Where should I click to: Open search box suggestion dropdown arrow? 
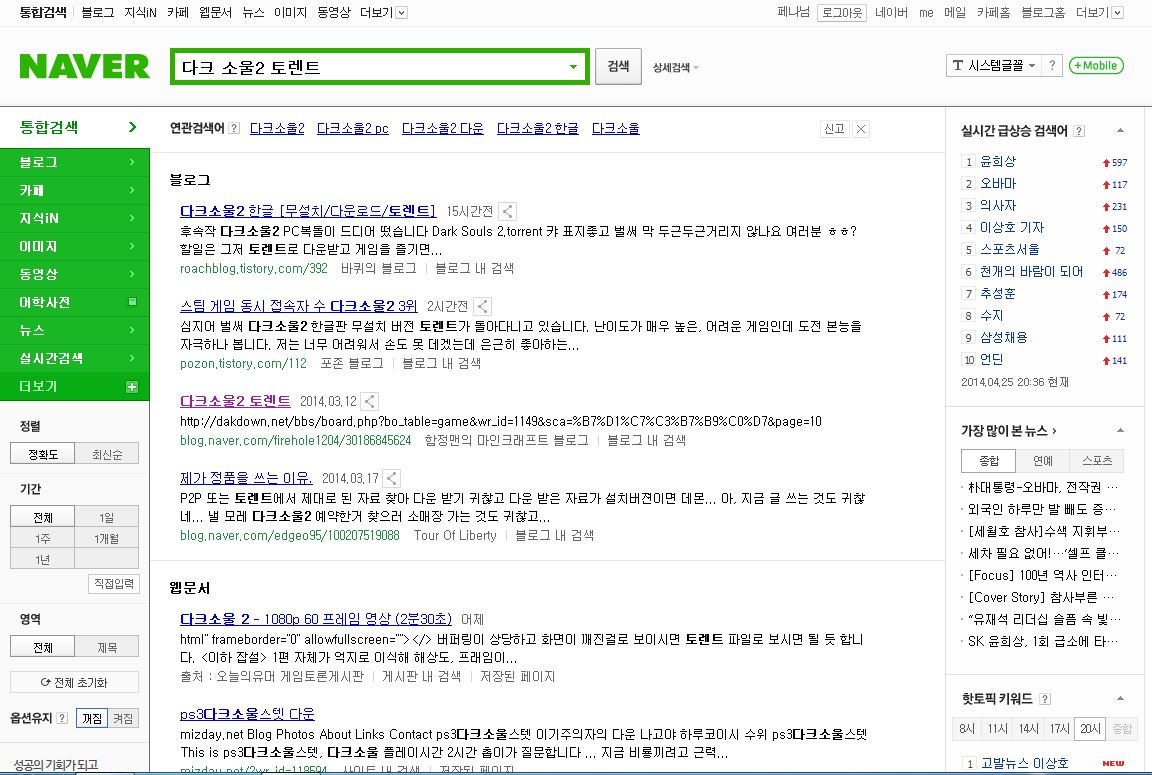tap(573, 67)
